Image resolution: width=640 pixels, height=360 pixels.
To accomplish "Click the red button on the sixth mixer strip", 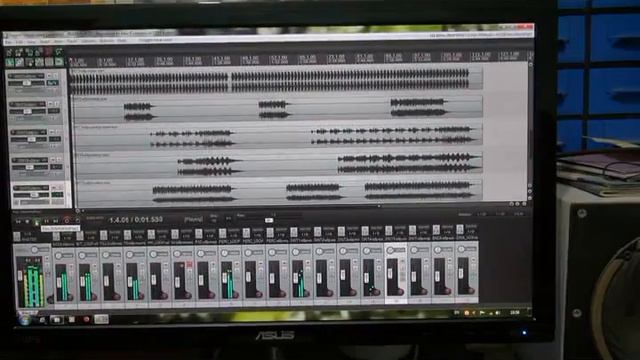I will click(189, 265).
